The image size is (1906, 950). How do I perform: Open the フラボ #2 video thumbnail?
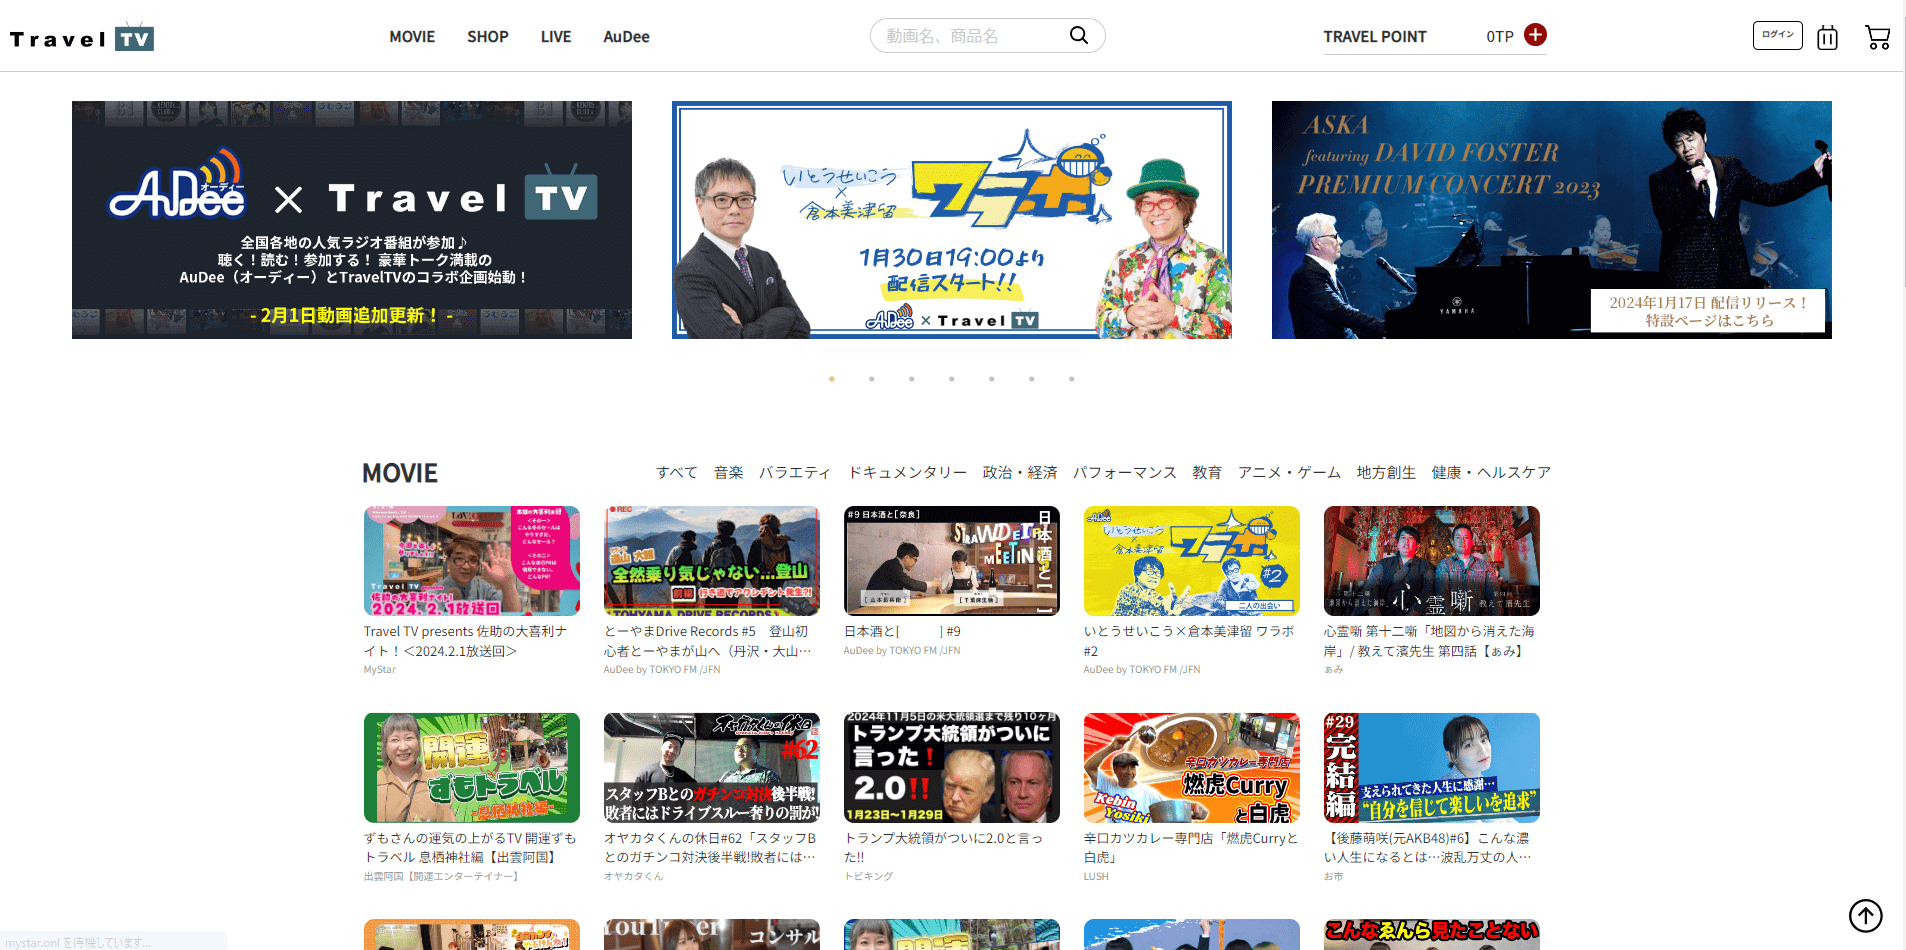(1192, 560)
